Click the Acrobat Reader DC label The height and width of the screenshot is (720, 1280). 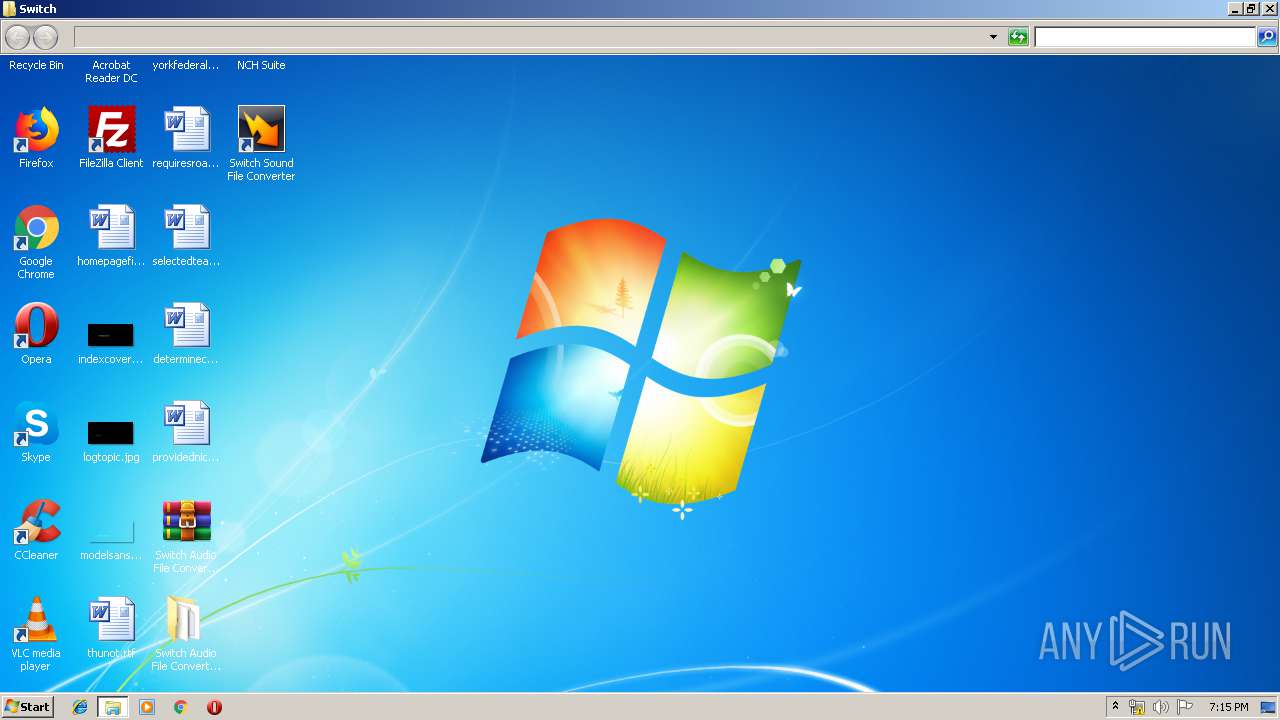click(111, 71)
